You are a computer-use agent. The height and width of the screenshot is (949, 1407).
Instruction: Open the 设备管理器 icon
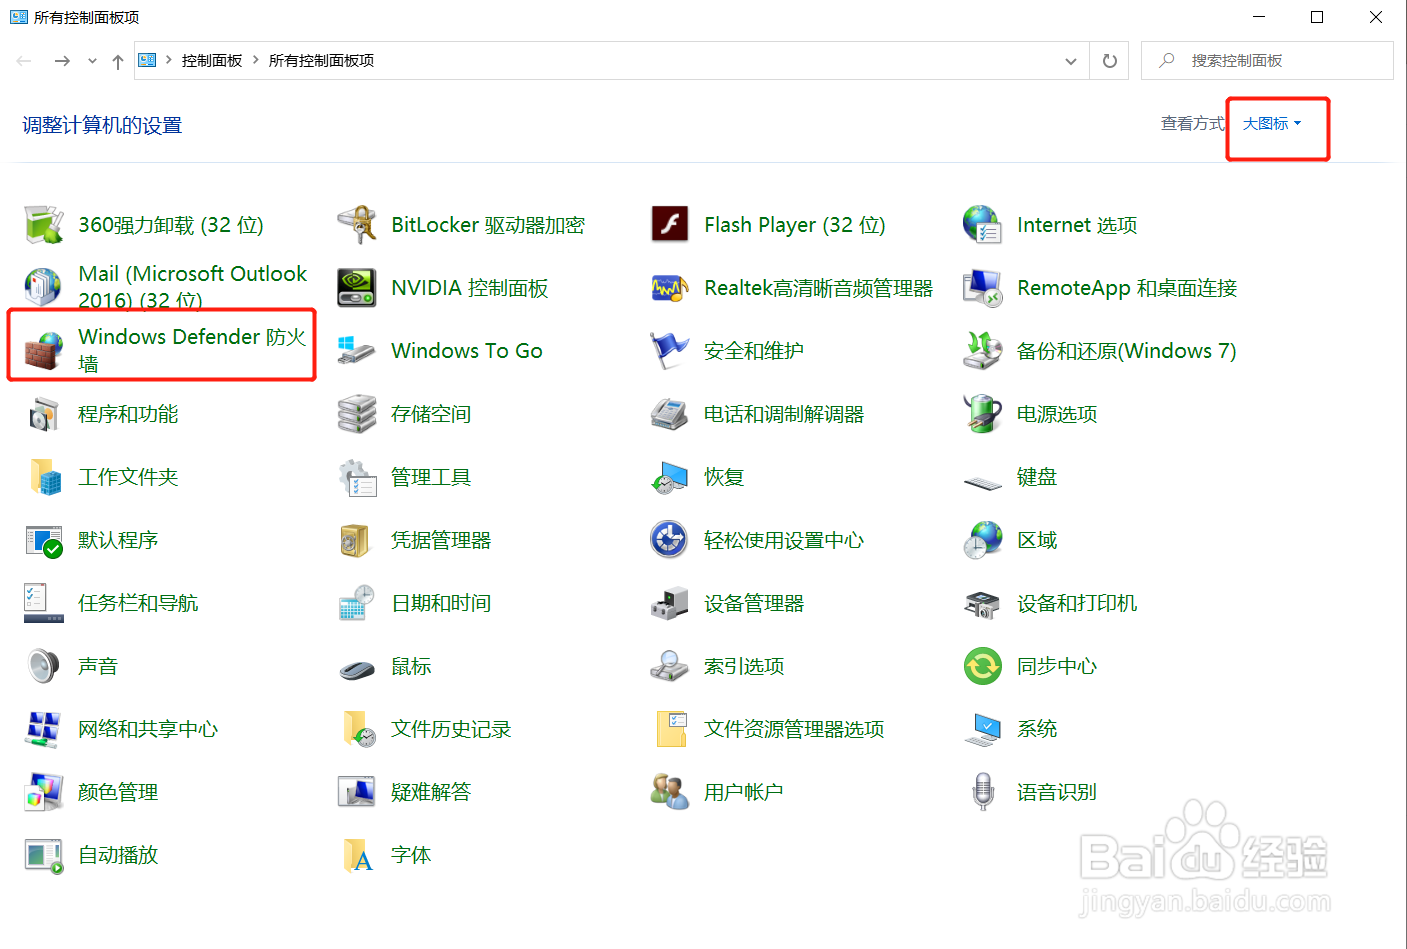click(669, 603)
